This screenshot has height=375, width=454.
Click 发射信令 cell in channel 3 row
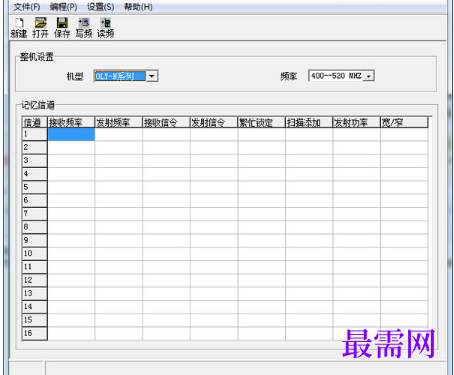[214, 161]
